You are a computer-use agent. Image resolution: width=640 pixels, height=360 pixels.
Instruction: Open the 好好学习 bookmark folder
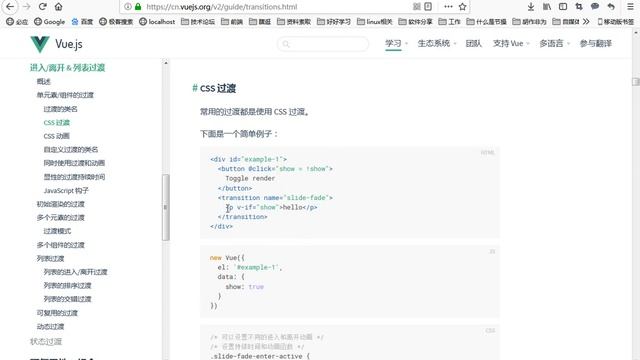click(x=334, y=22)
